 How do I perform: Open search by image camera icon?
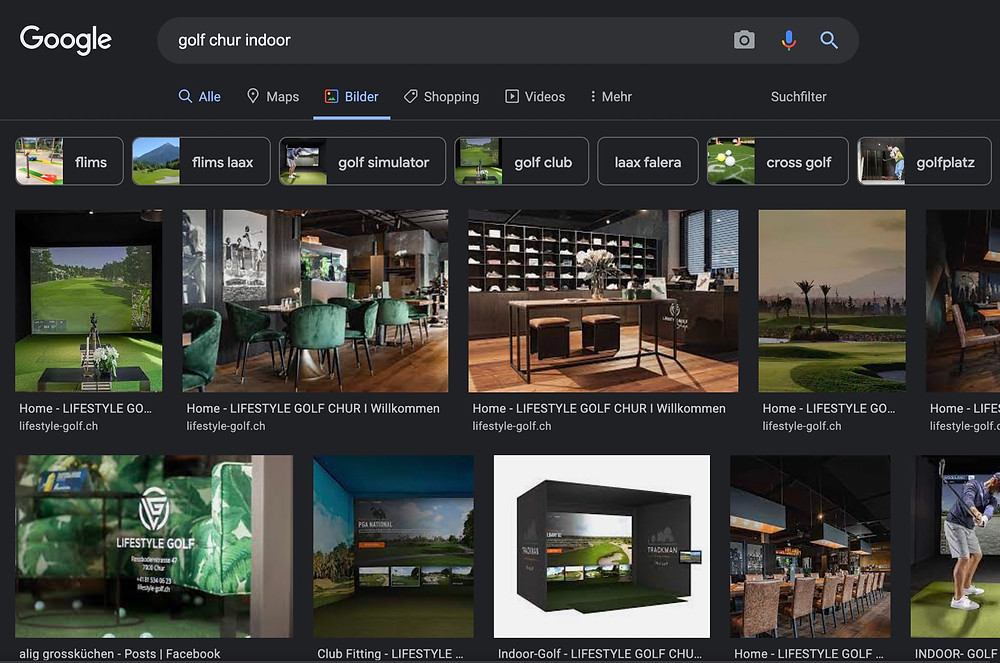pyautogui.click(x=744, y=40)
